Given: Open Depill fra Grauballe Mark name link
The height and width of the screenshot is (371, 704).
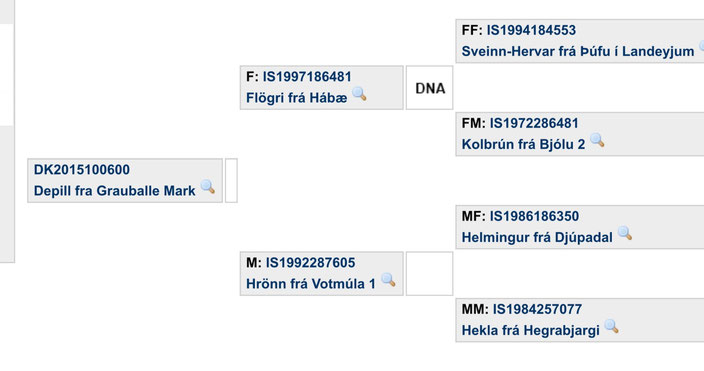Looking at the screenshot, I should pyautogui.click(x=114, y=191).
